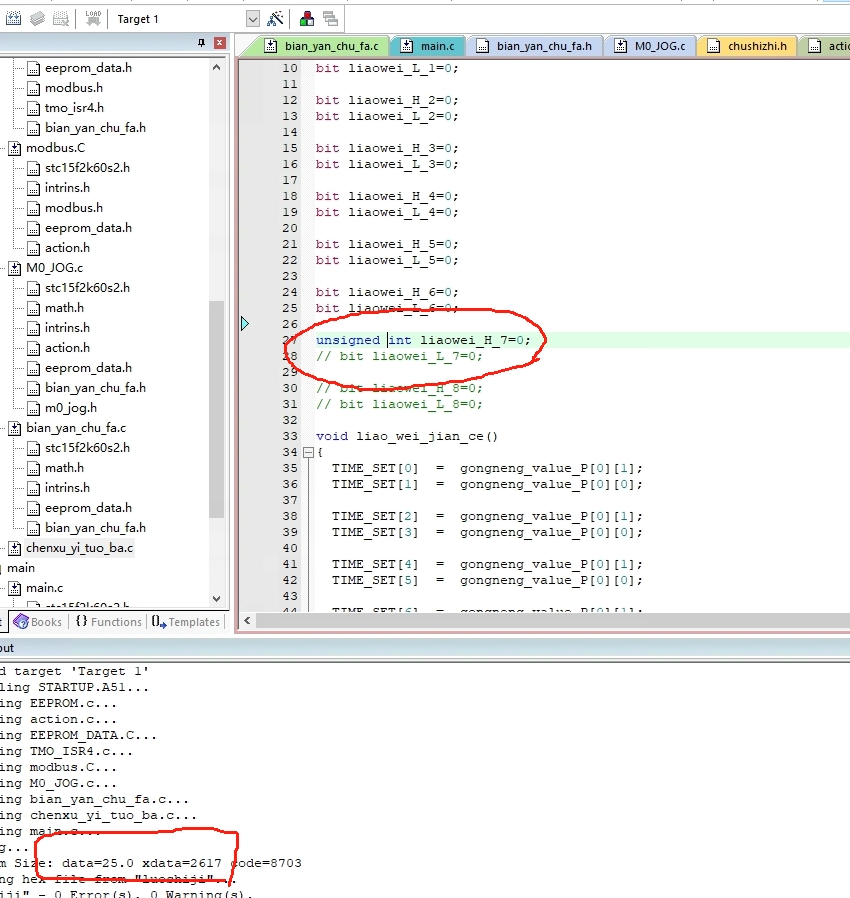Image resolution: width=850 pixels, height=898 pixels.
Task: Click header file icon beside m0_jog.h
Action: pyautogui.click(x=34, y=408)
